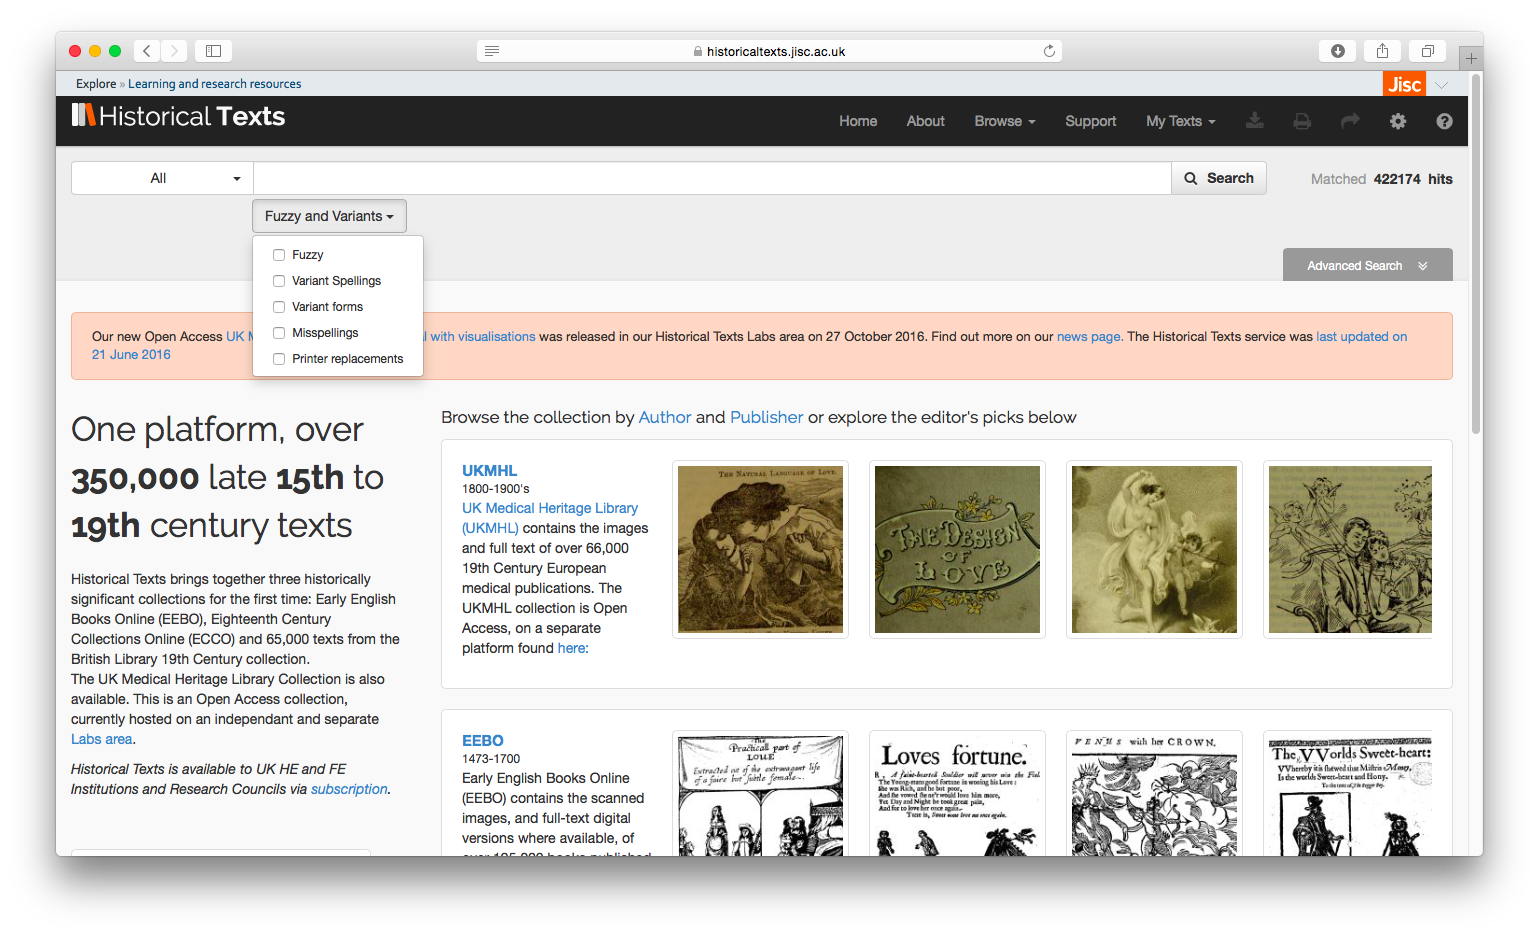Click the download icon in the navbar
The width and height of the screenshot is (1539, 936).
pos(1254,121)
